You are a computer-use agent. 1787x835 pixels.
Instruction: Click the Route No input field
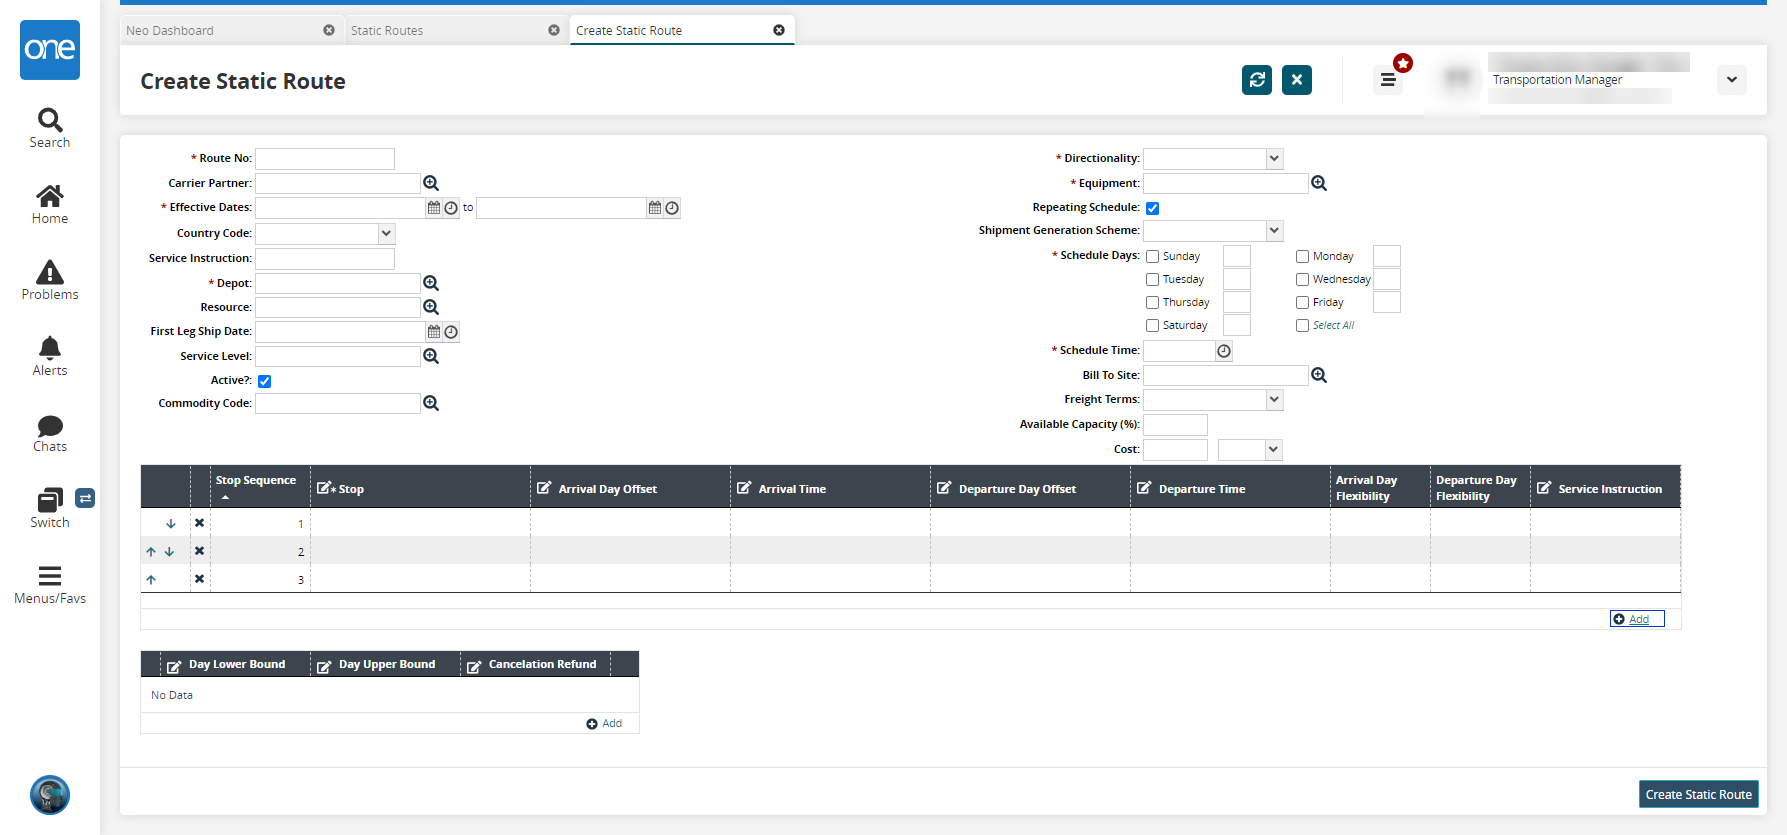coord(325,158)
